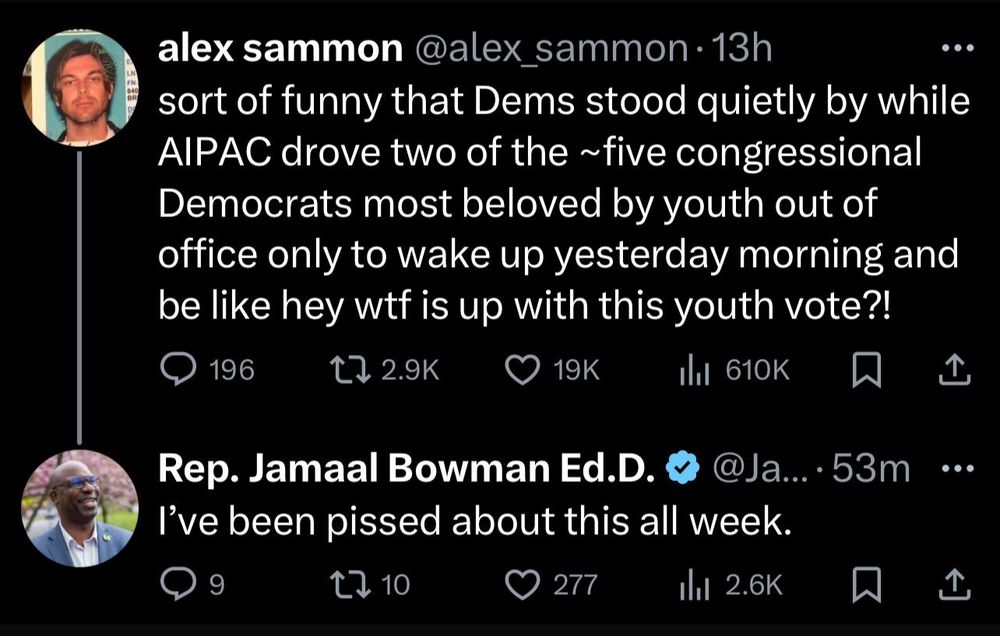The height and width of the screenshot is (636, 1000).
Task: Like Jamaal Bowman's reply
Action: click(519, 583)
